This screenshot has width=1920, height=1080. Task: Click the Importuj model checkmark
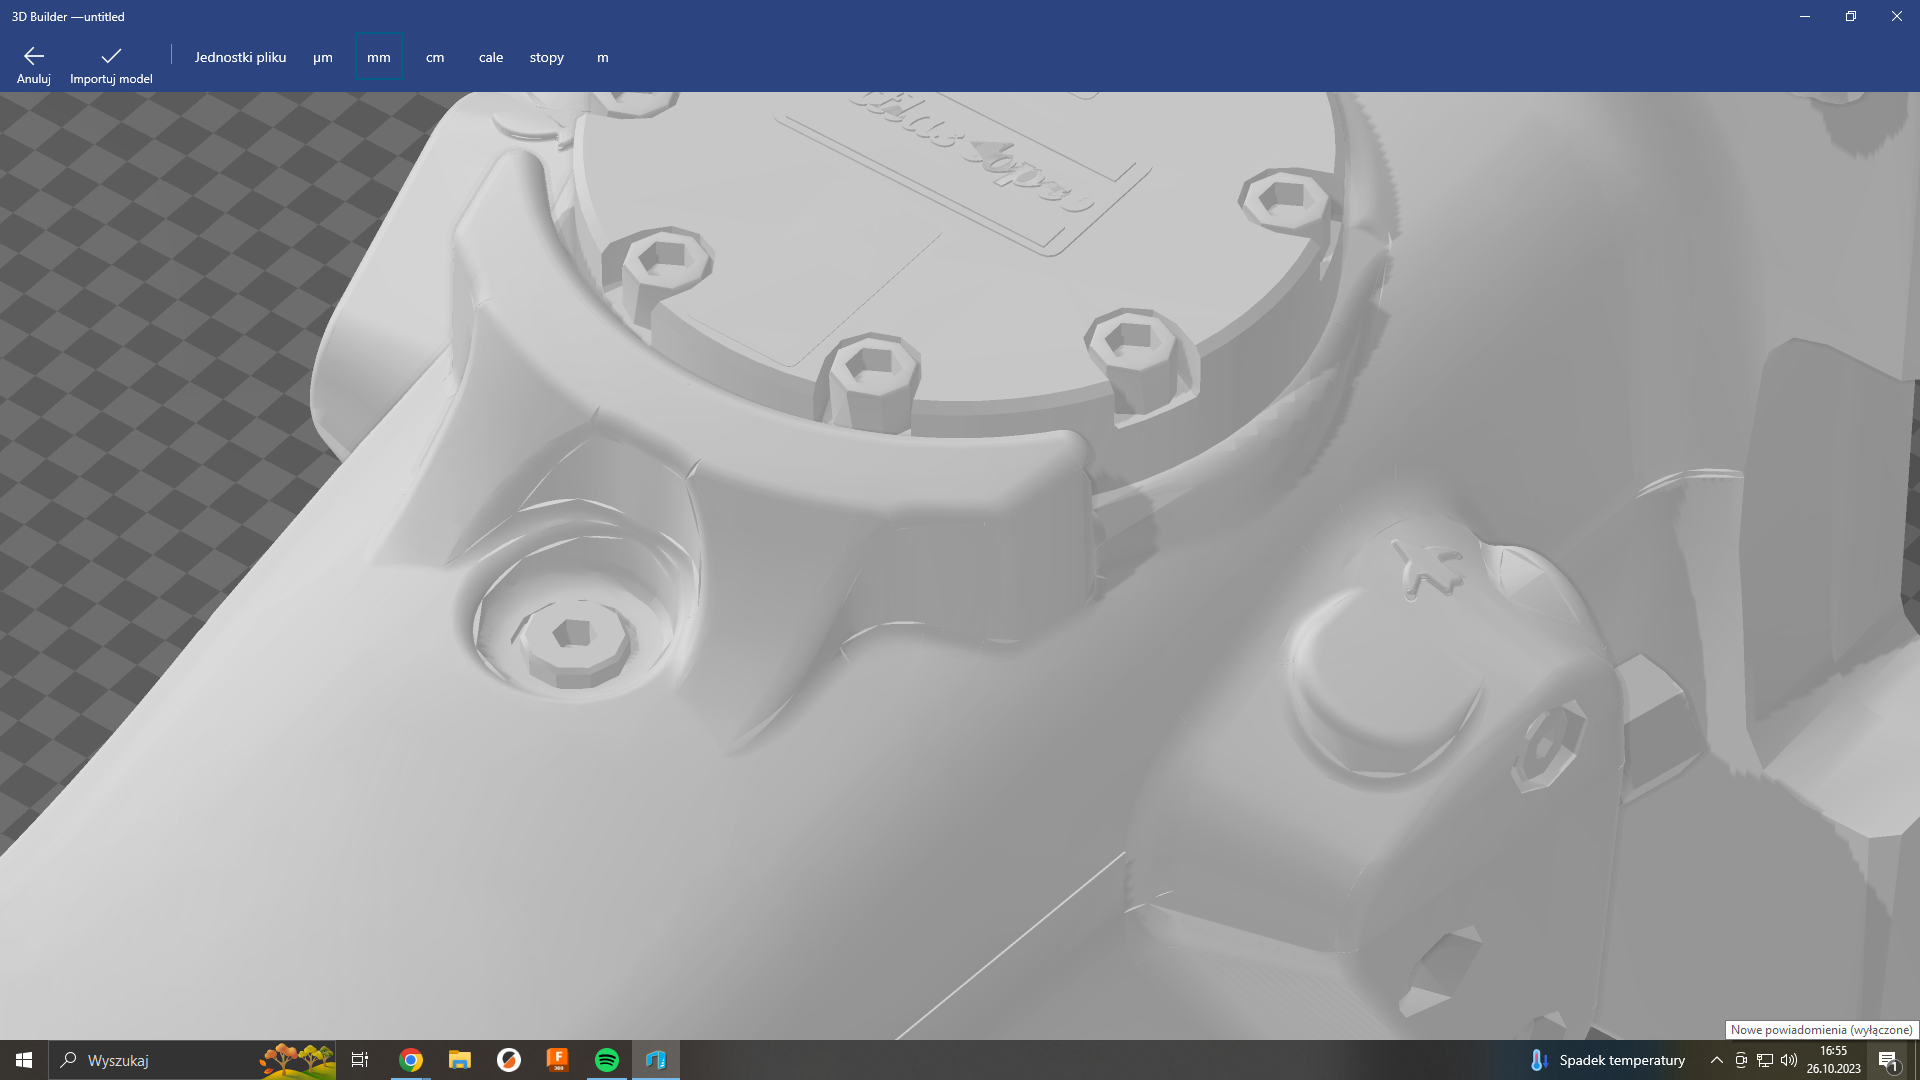click(111, 64)
